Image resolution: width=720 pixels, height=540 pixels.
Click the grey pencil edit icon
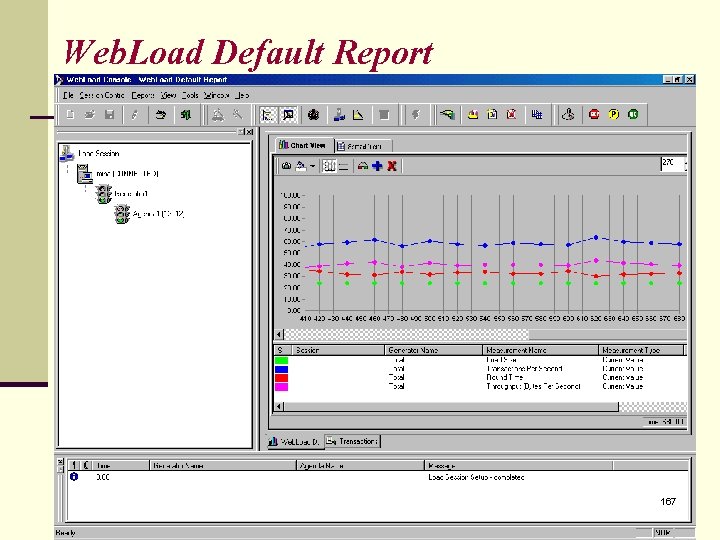coord(135,114)
